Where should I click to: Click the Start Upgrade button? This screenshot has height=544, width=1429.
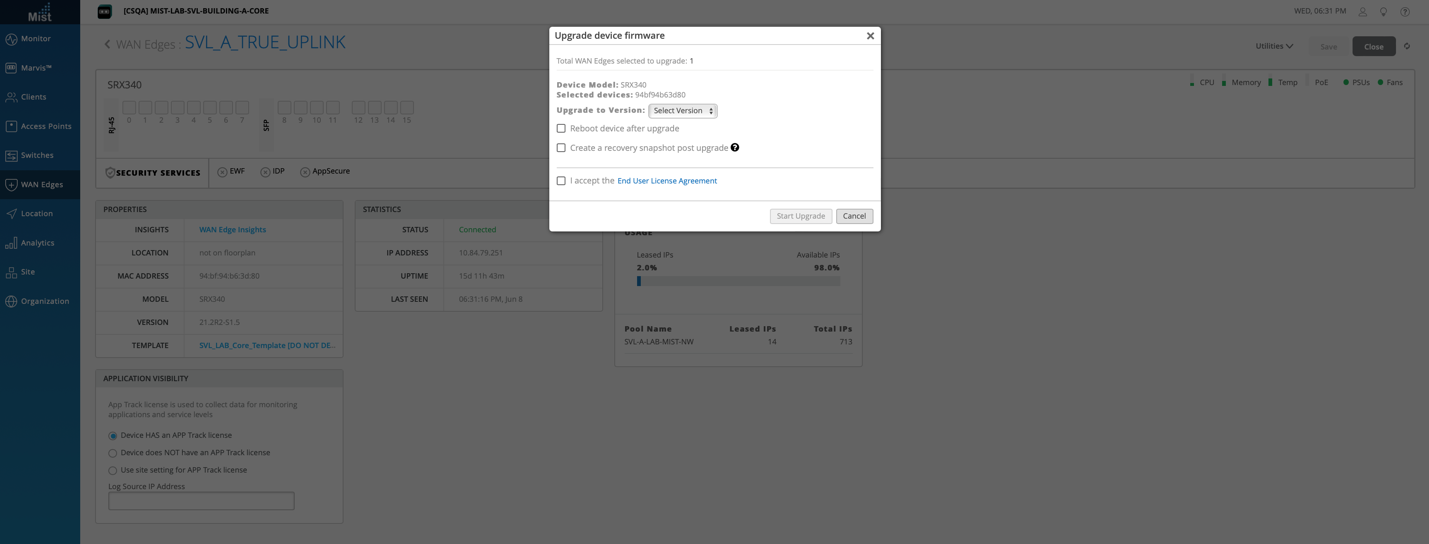point(801,216)
